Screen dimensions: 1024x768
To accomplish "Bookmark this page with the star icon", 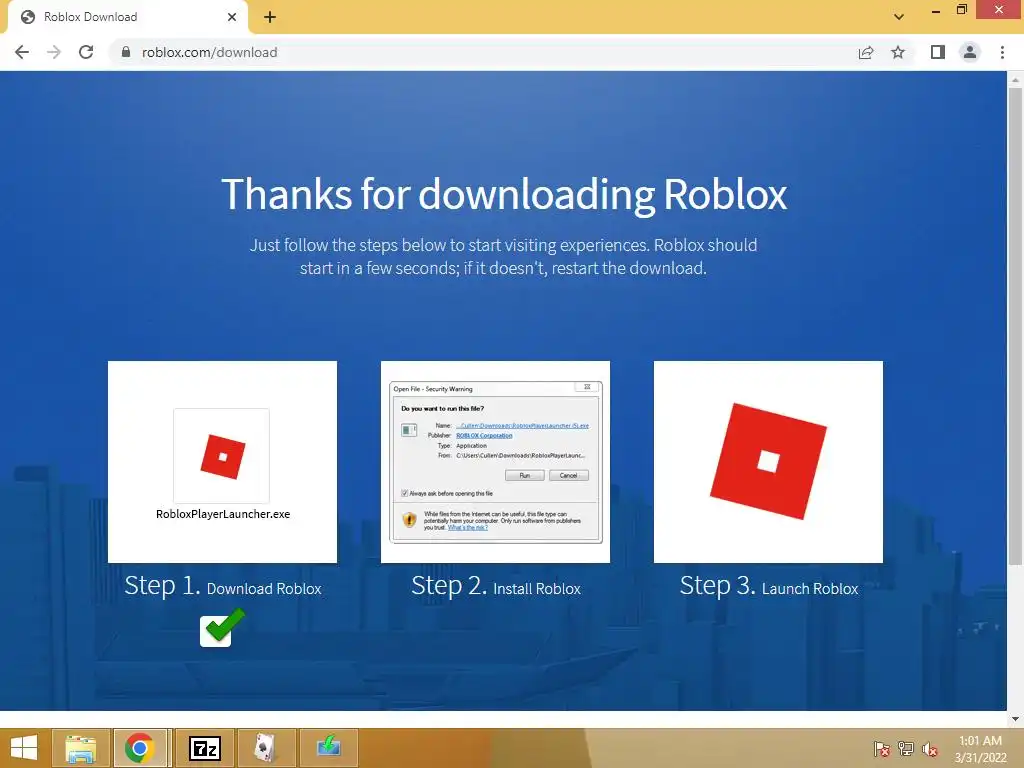I will click(898, 52).
